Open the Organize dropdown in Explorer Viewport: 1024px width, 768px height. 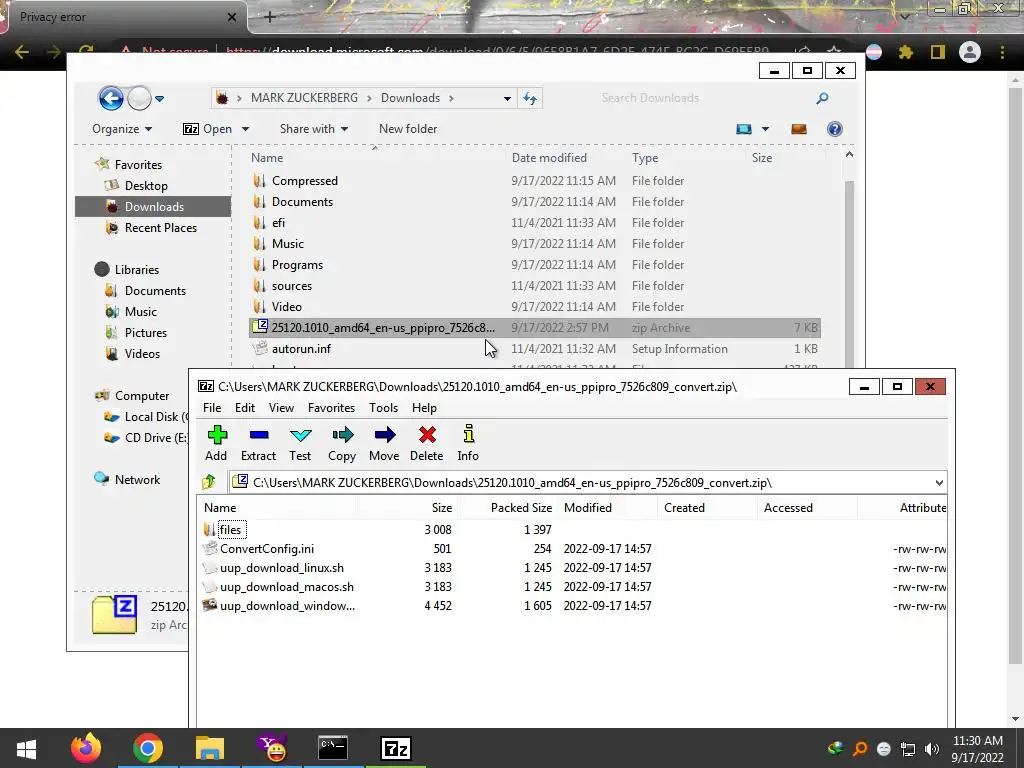[122, 129]
